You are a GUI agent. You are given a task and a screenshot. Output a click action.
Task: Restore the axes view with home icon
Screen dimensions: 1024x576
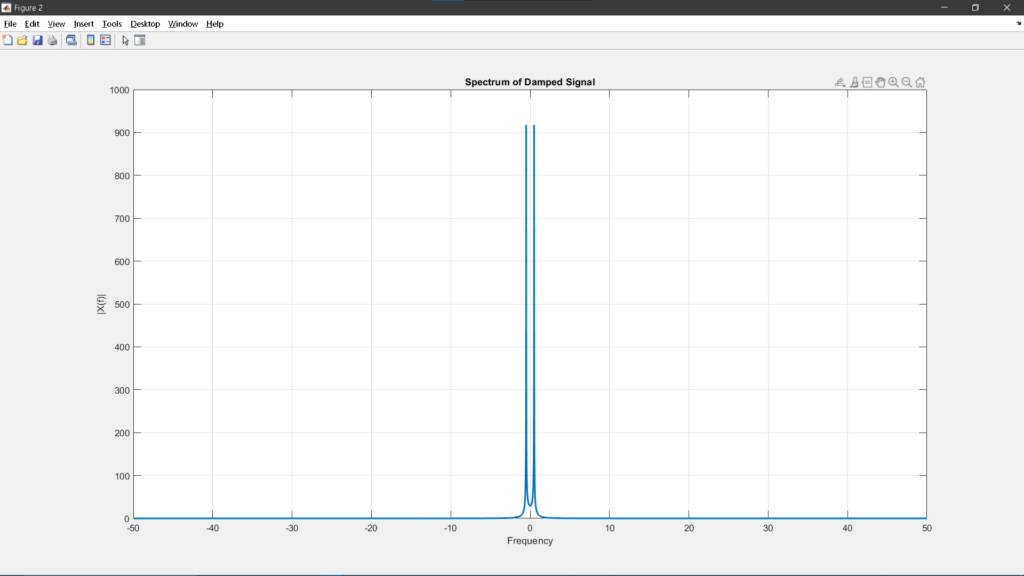pos(920,82)
